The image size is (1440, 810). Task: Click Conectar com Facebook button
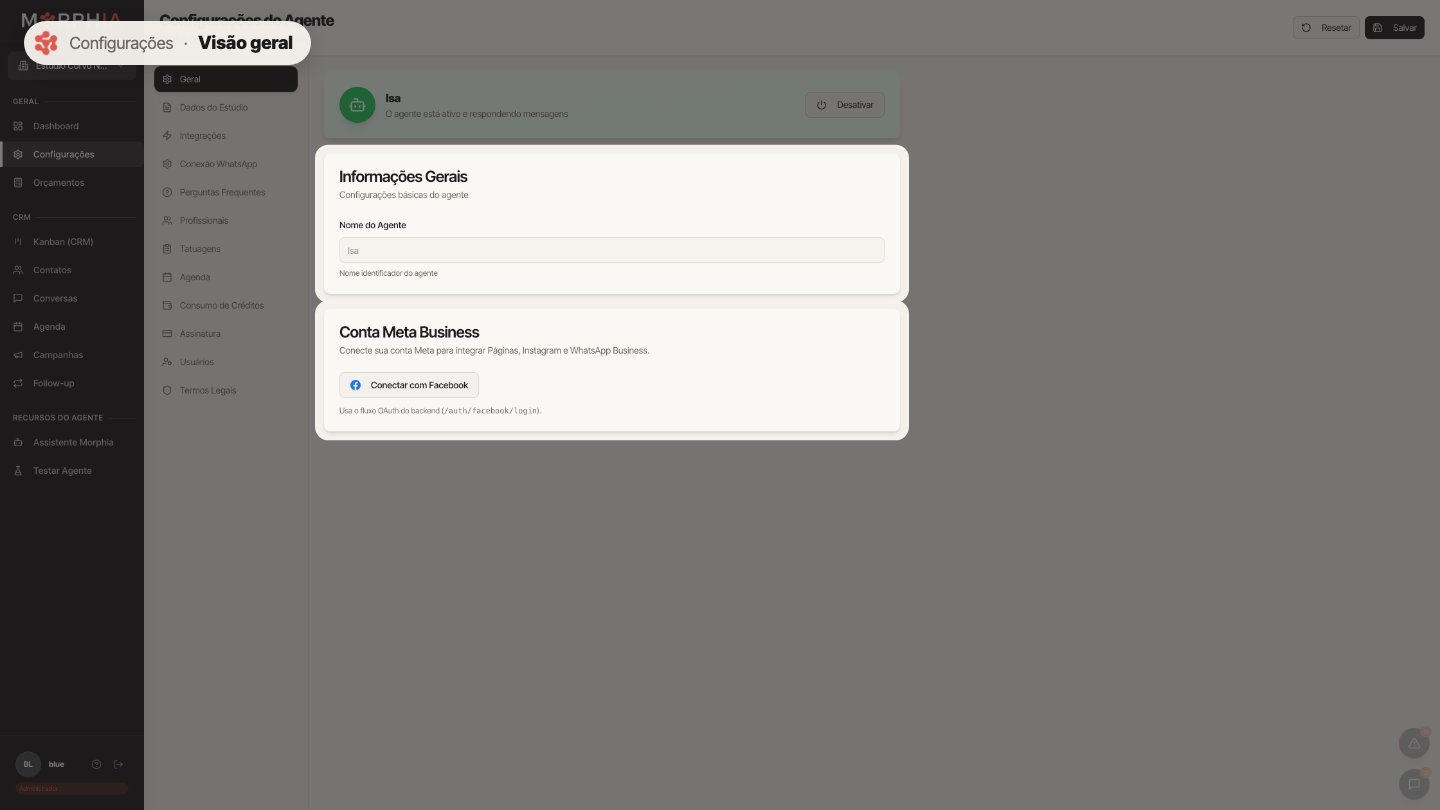coord(409,385)
